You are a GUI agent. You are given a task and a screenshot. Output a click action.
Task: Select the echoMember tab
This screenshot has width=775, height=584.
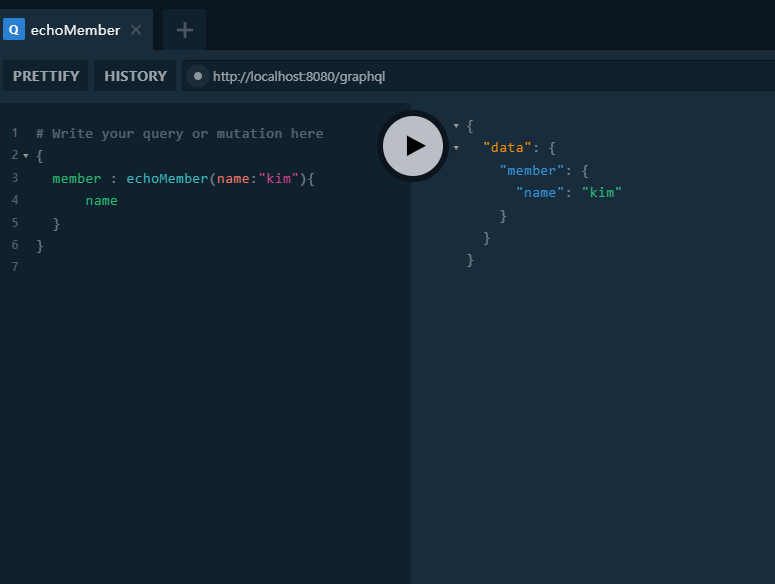coord(76,30)
